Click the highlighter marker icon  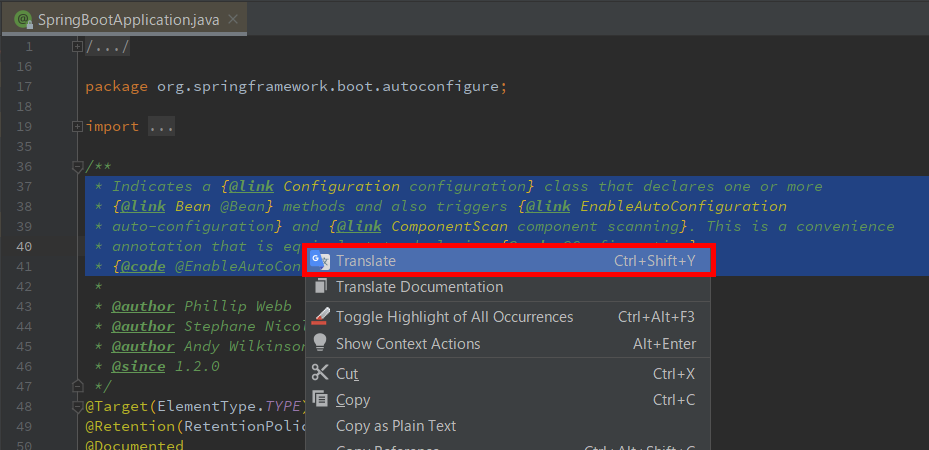(x=320, y=316)
